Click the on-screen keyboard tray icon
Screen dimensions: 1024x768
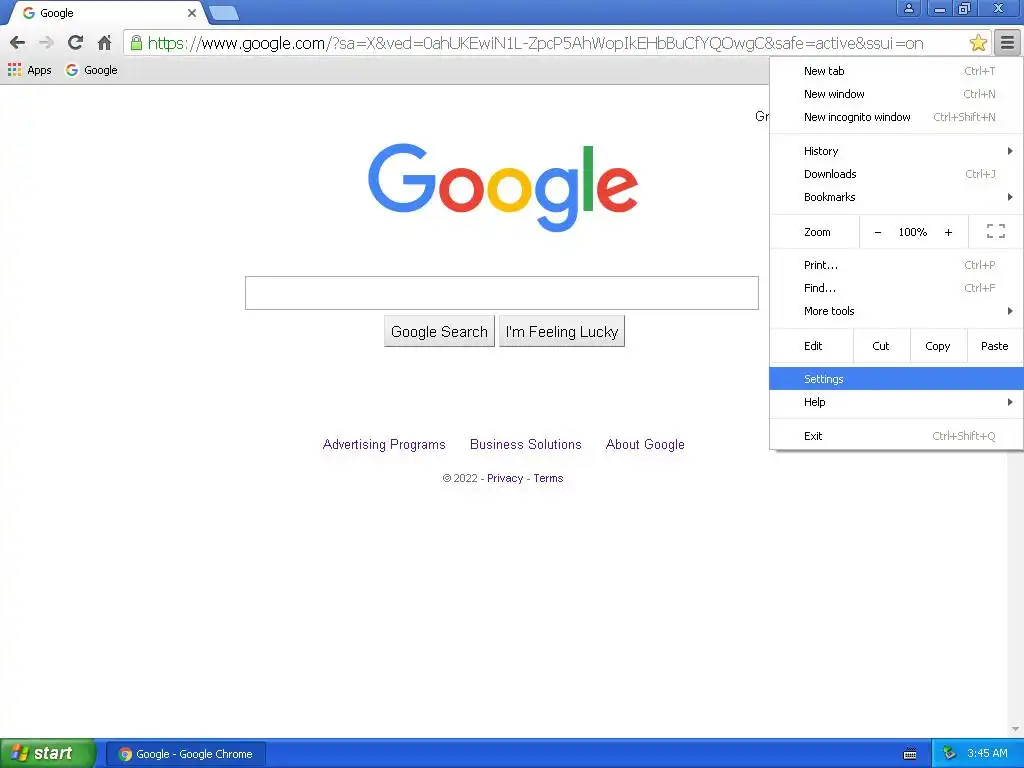(x=910, y=754)
